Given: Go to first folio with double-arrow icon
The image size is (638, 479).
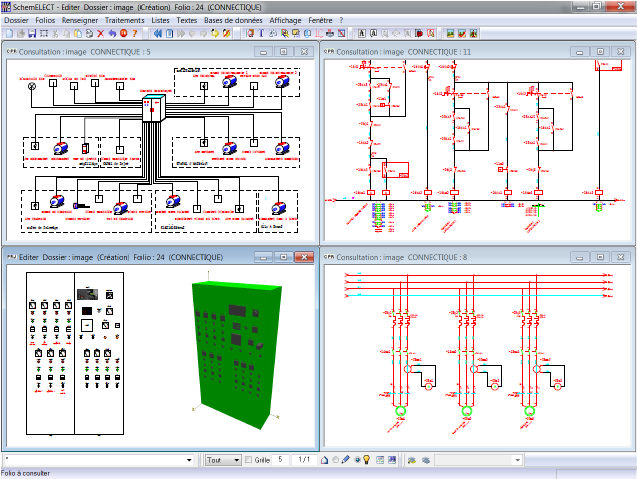Looking at the screenshot, I should coord(158,33).
